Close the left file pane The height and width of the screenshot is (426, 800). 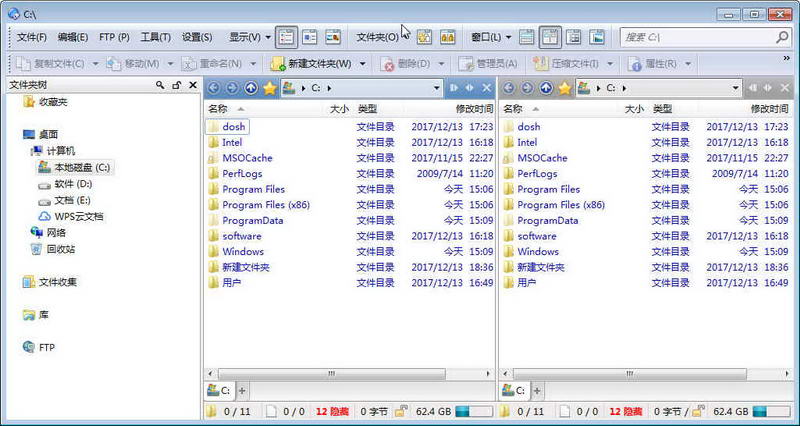point(487,88)
